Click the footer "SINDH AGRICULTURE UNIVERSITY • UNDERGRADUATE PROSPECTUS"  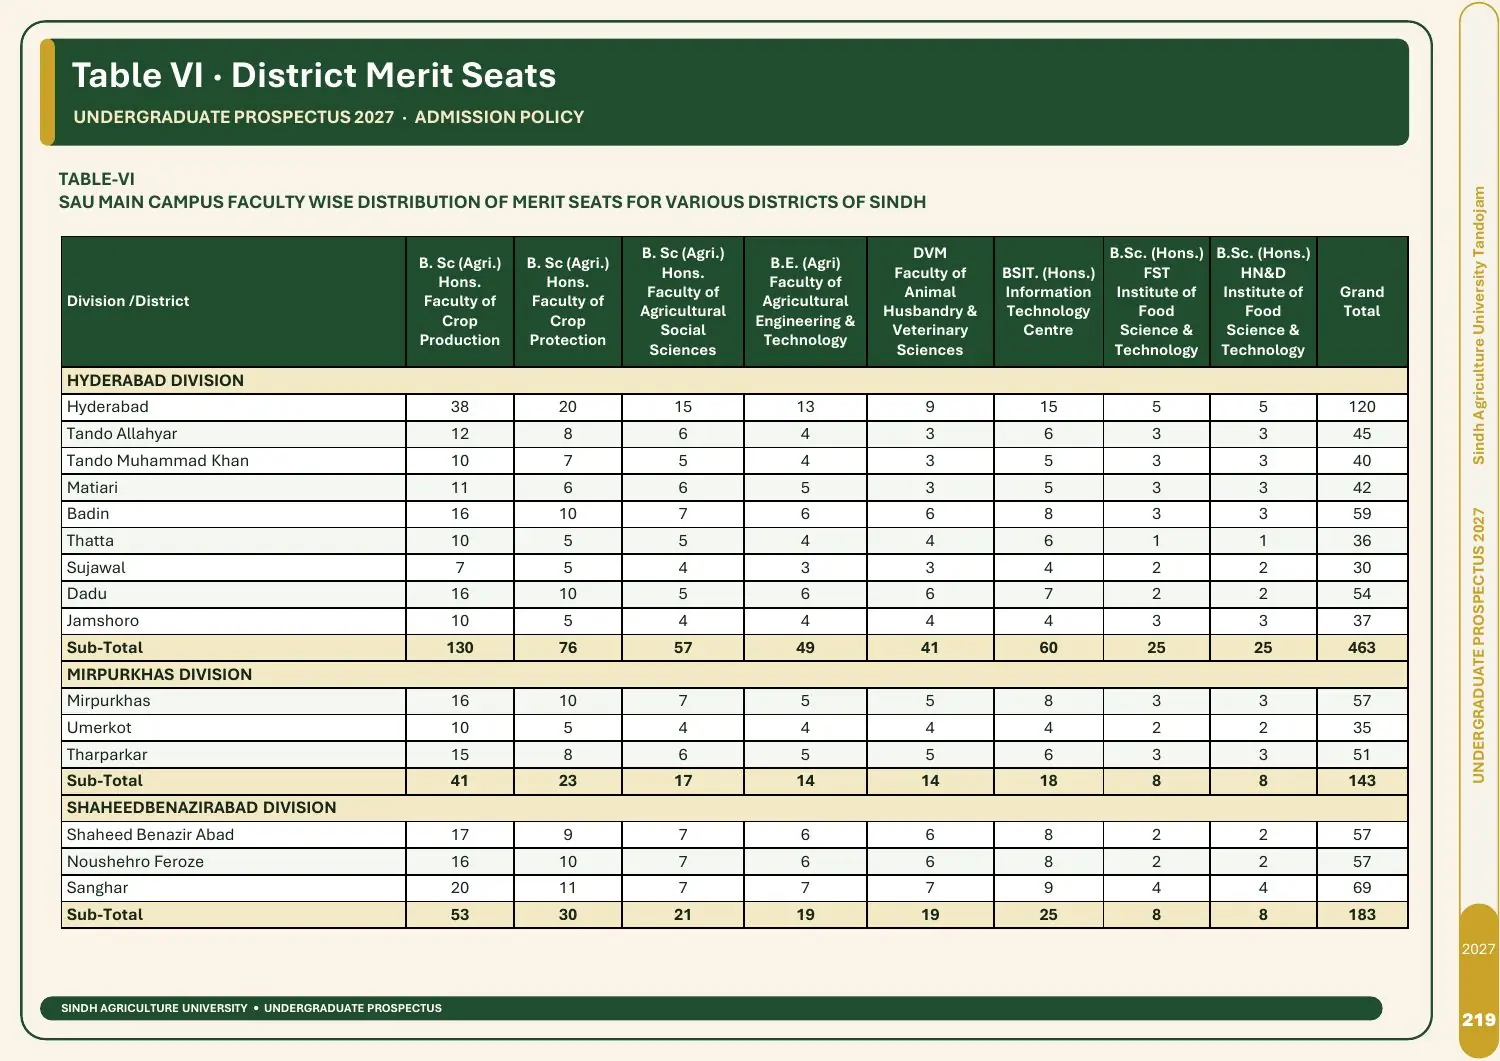coord(251,1008)
